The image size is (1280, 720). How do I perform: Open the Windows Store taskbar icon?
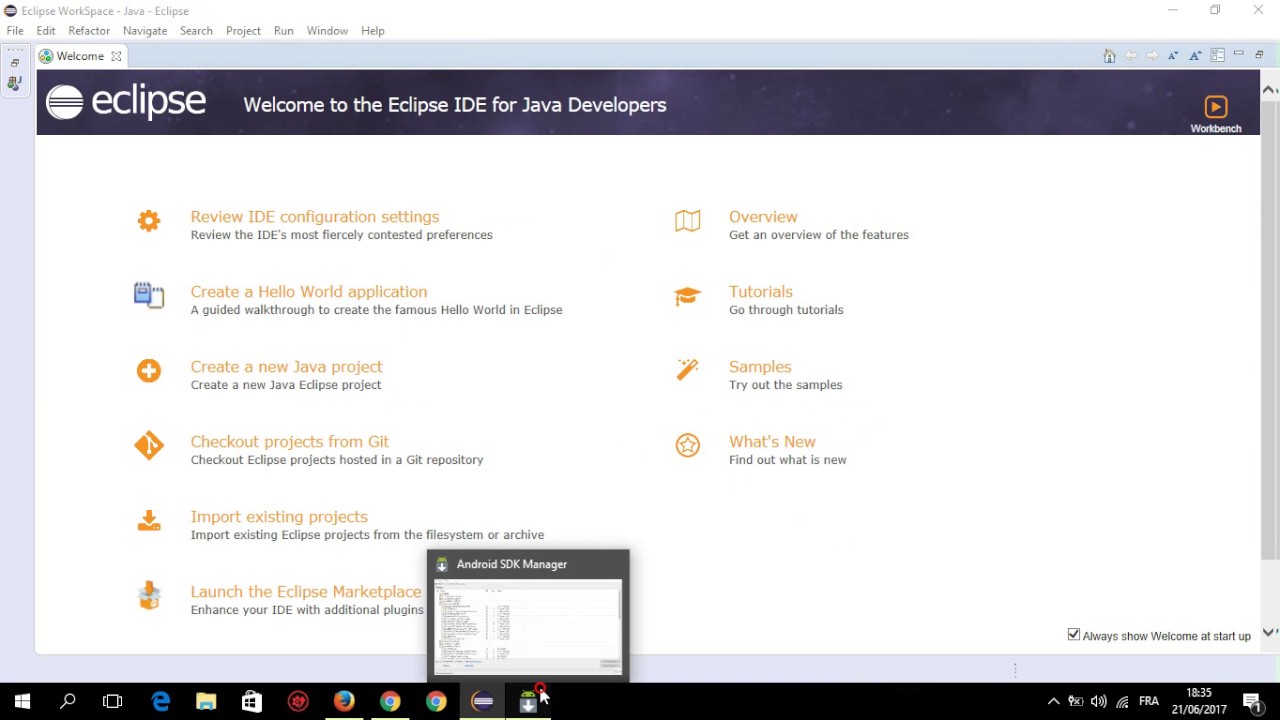click(252, 701)
